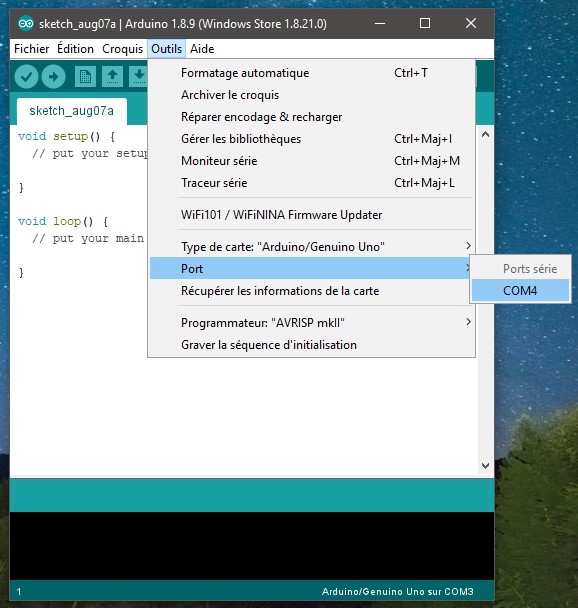578x608 pixels.
Task: Click the Arduino logo in title bar
Action: (26, 24)
